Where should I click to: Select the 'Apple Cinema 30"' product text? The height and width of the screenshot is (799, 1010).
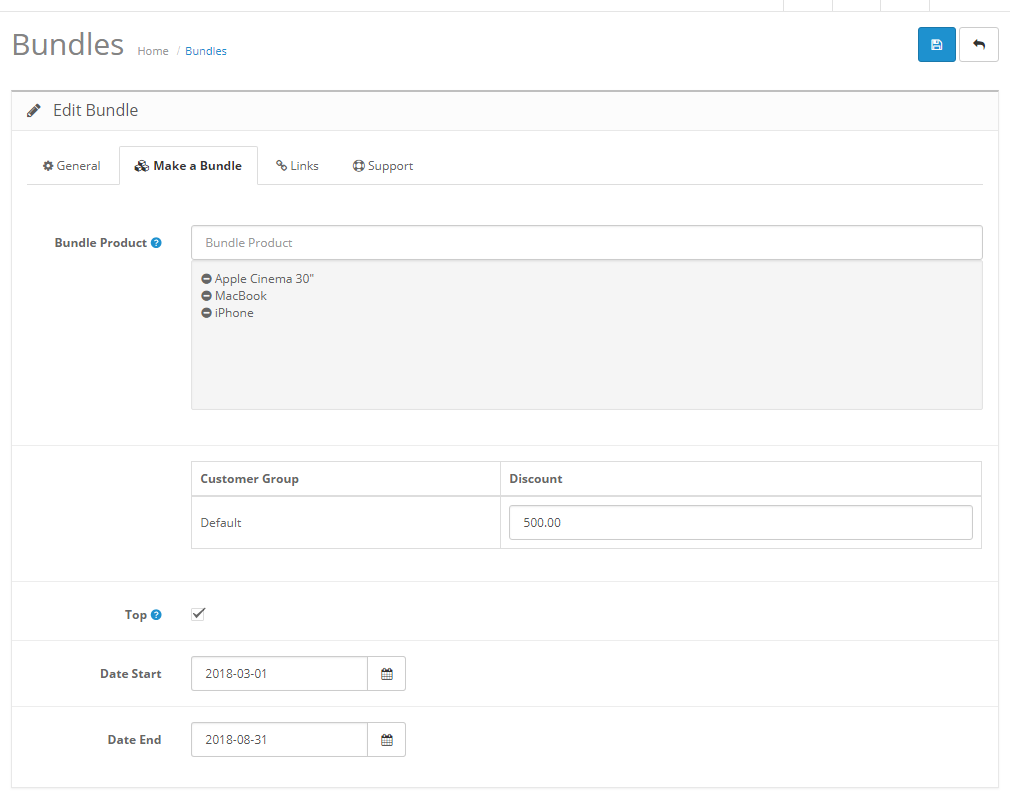pos(264,279)
